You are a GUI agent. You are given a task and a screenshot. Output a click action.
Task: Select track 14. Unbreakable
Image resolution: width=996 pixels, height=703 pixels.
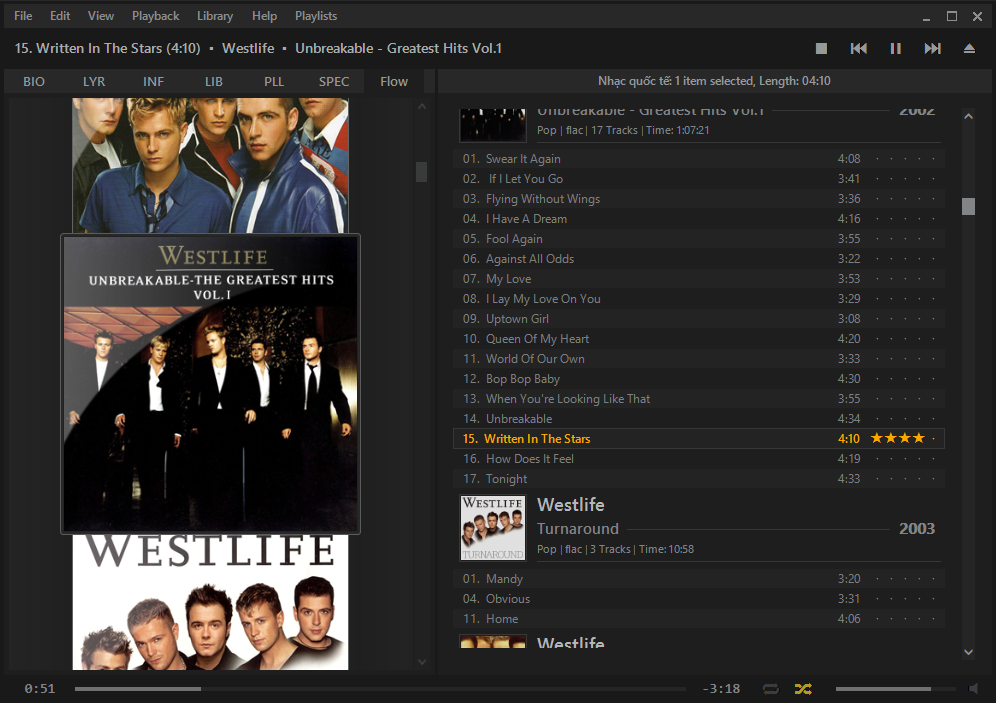[699, 418]
